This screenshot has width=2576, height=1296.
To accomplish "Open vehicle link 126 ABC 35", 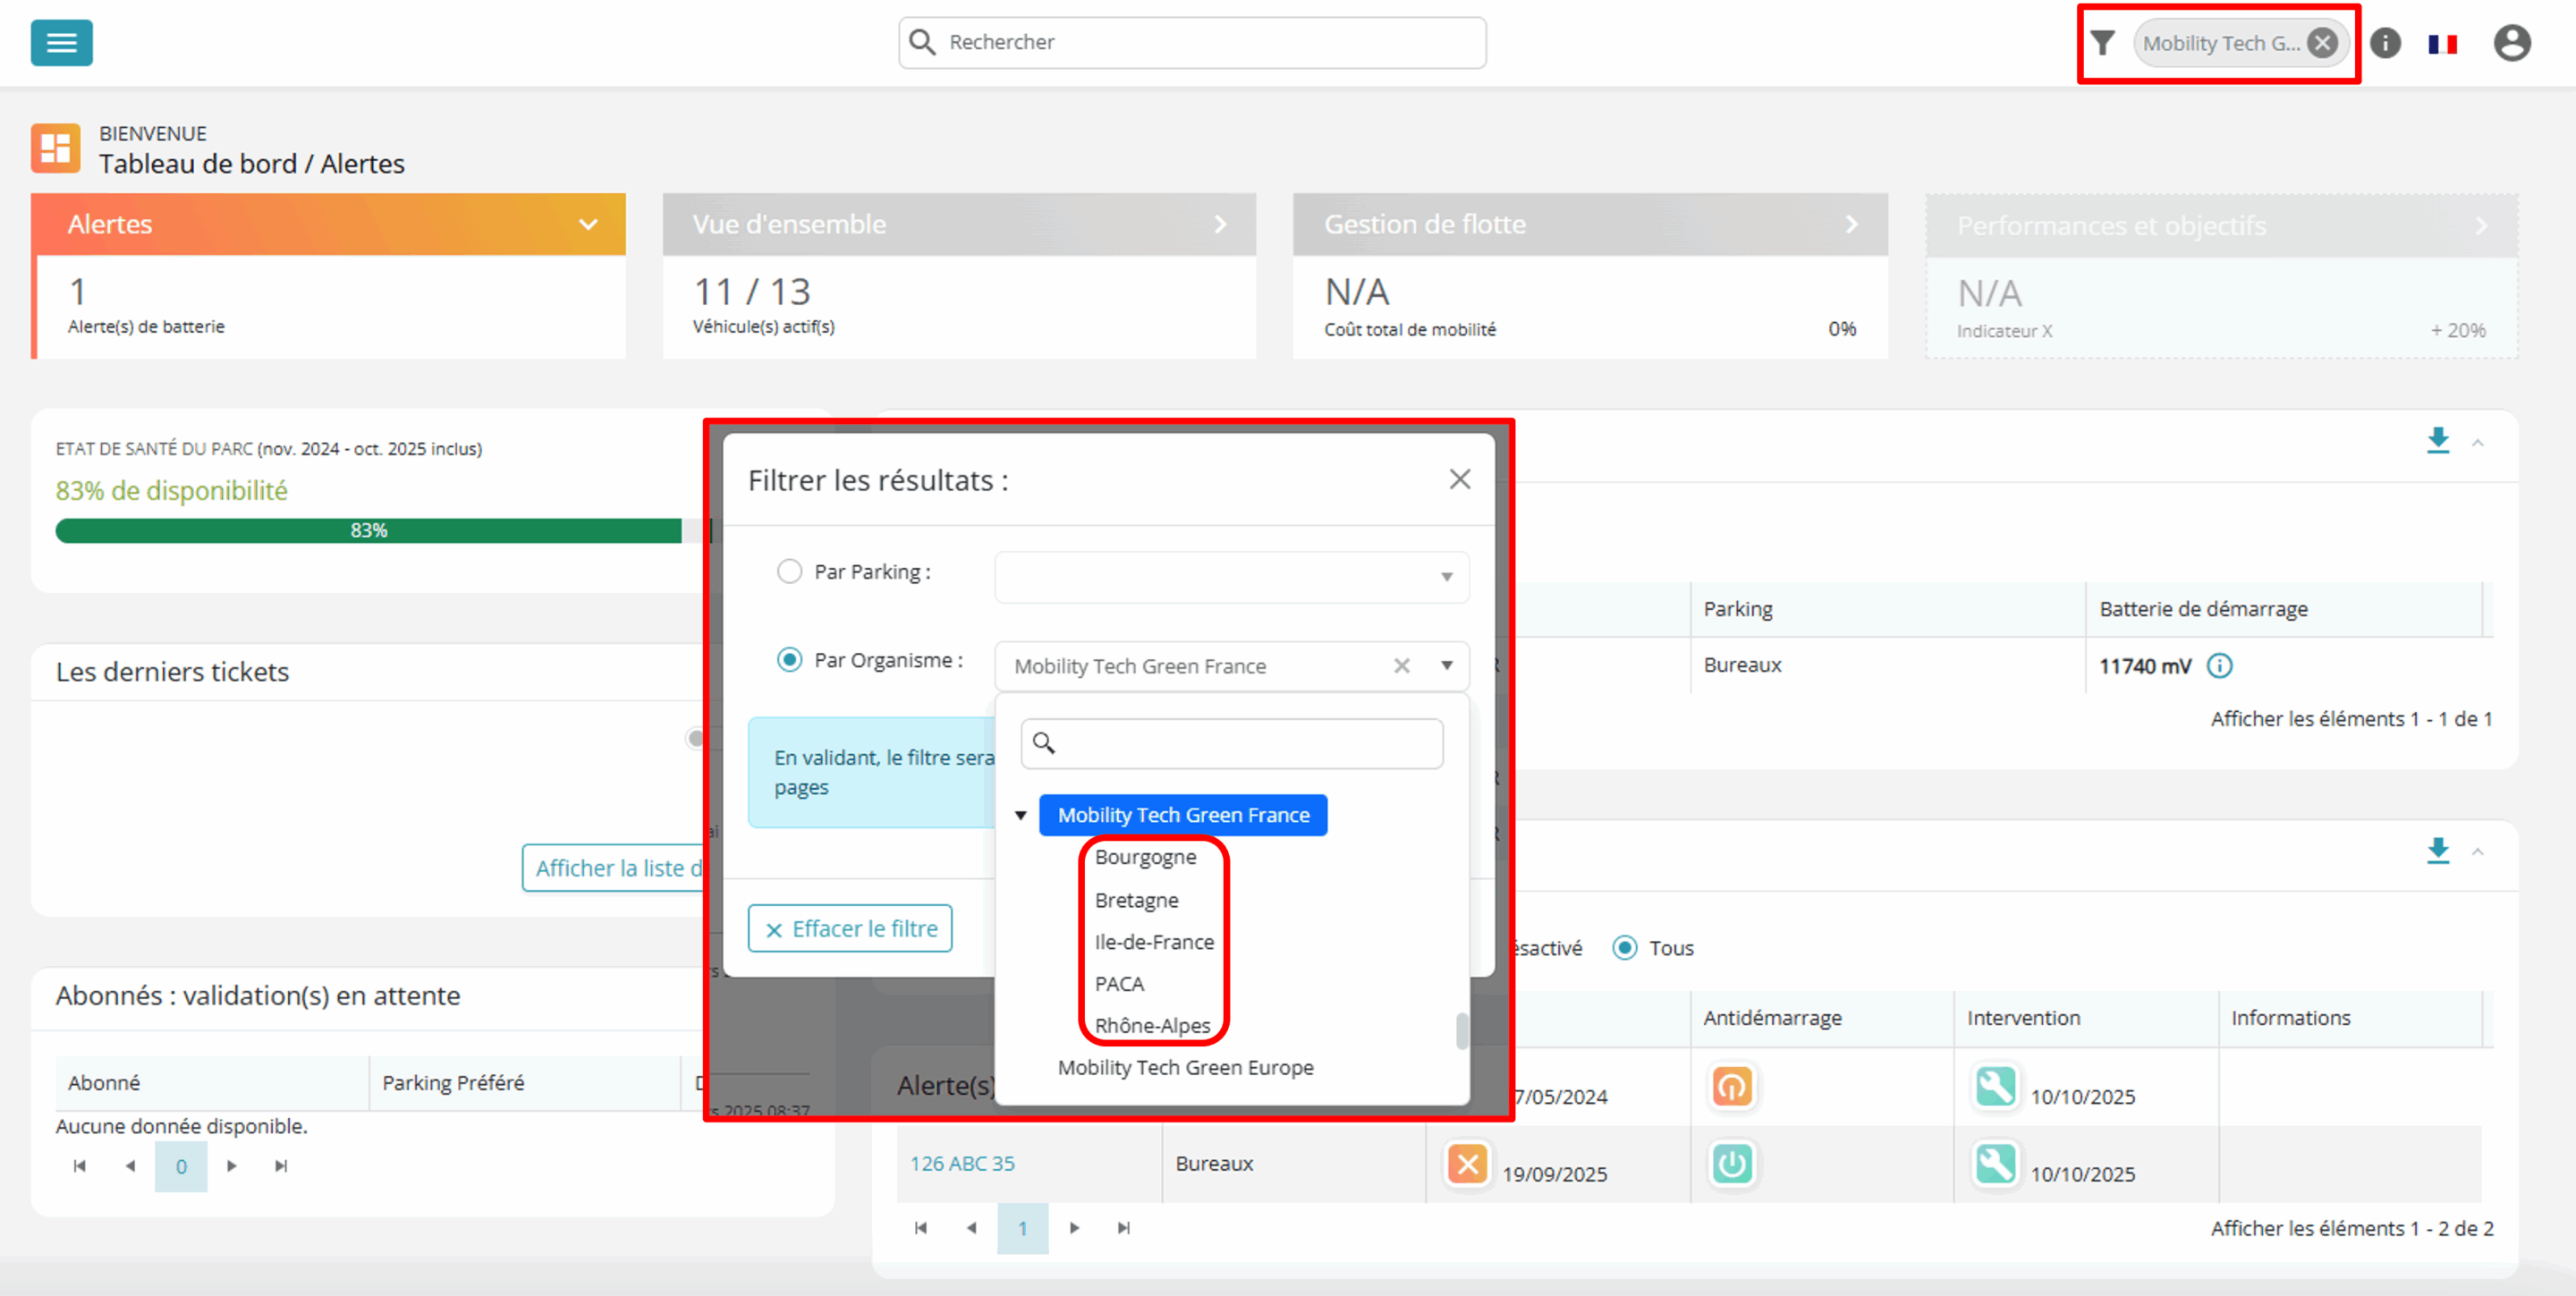I will coord(962,1164).
